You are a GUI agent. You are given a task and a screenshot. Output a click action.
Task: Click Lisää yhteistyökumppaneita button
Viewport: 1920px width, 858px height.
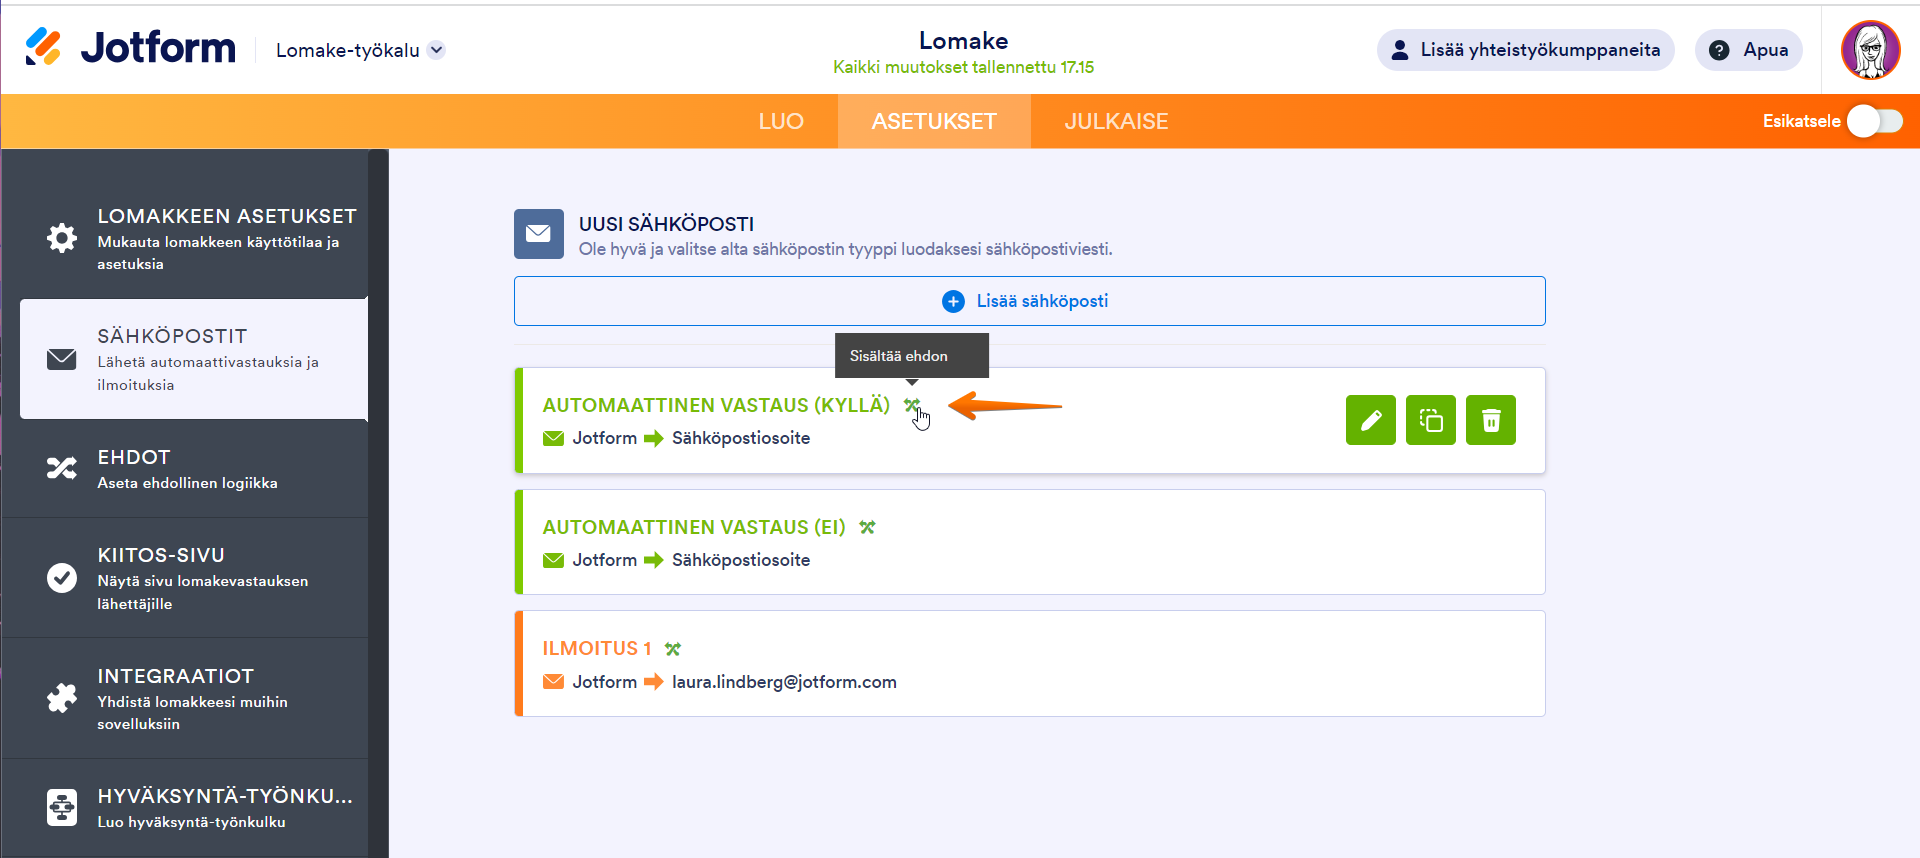[x=1525, y=50]
